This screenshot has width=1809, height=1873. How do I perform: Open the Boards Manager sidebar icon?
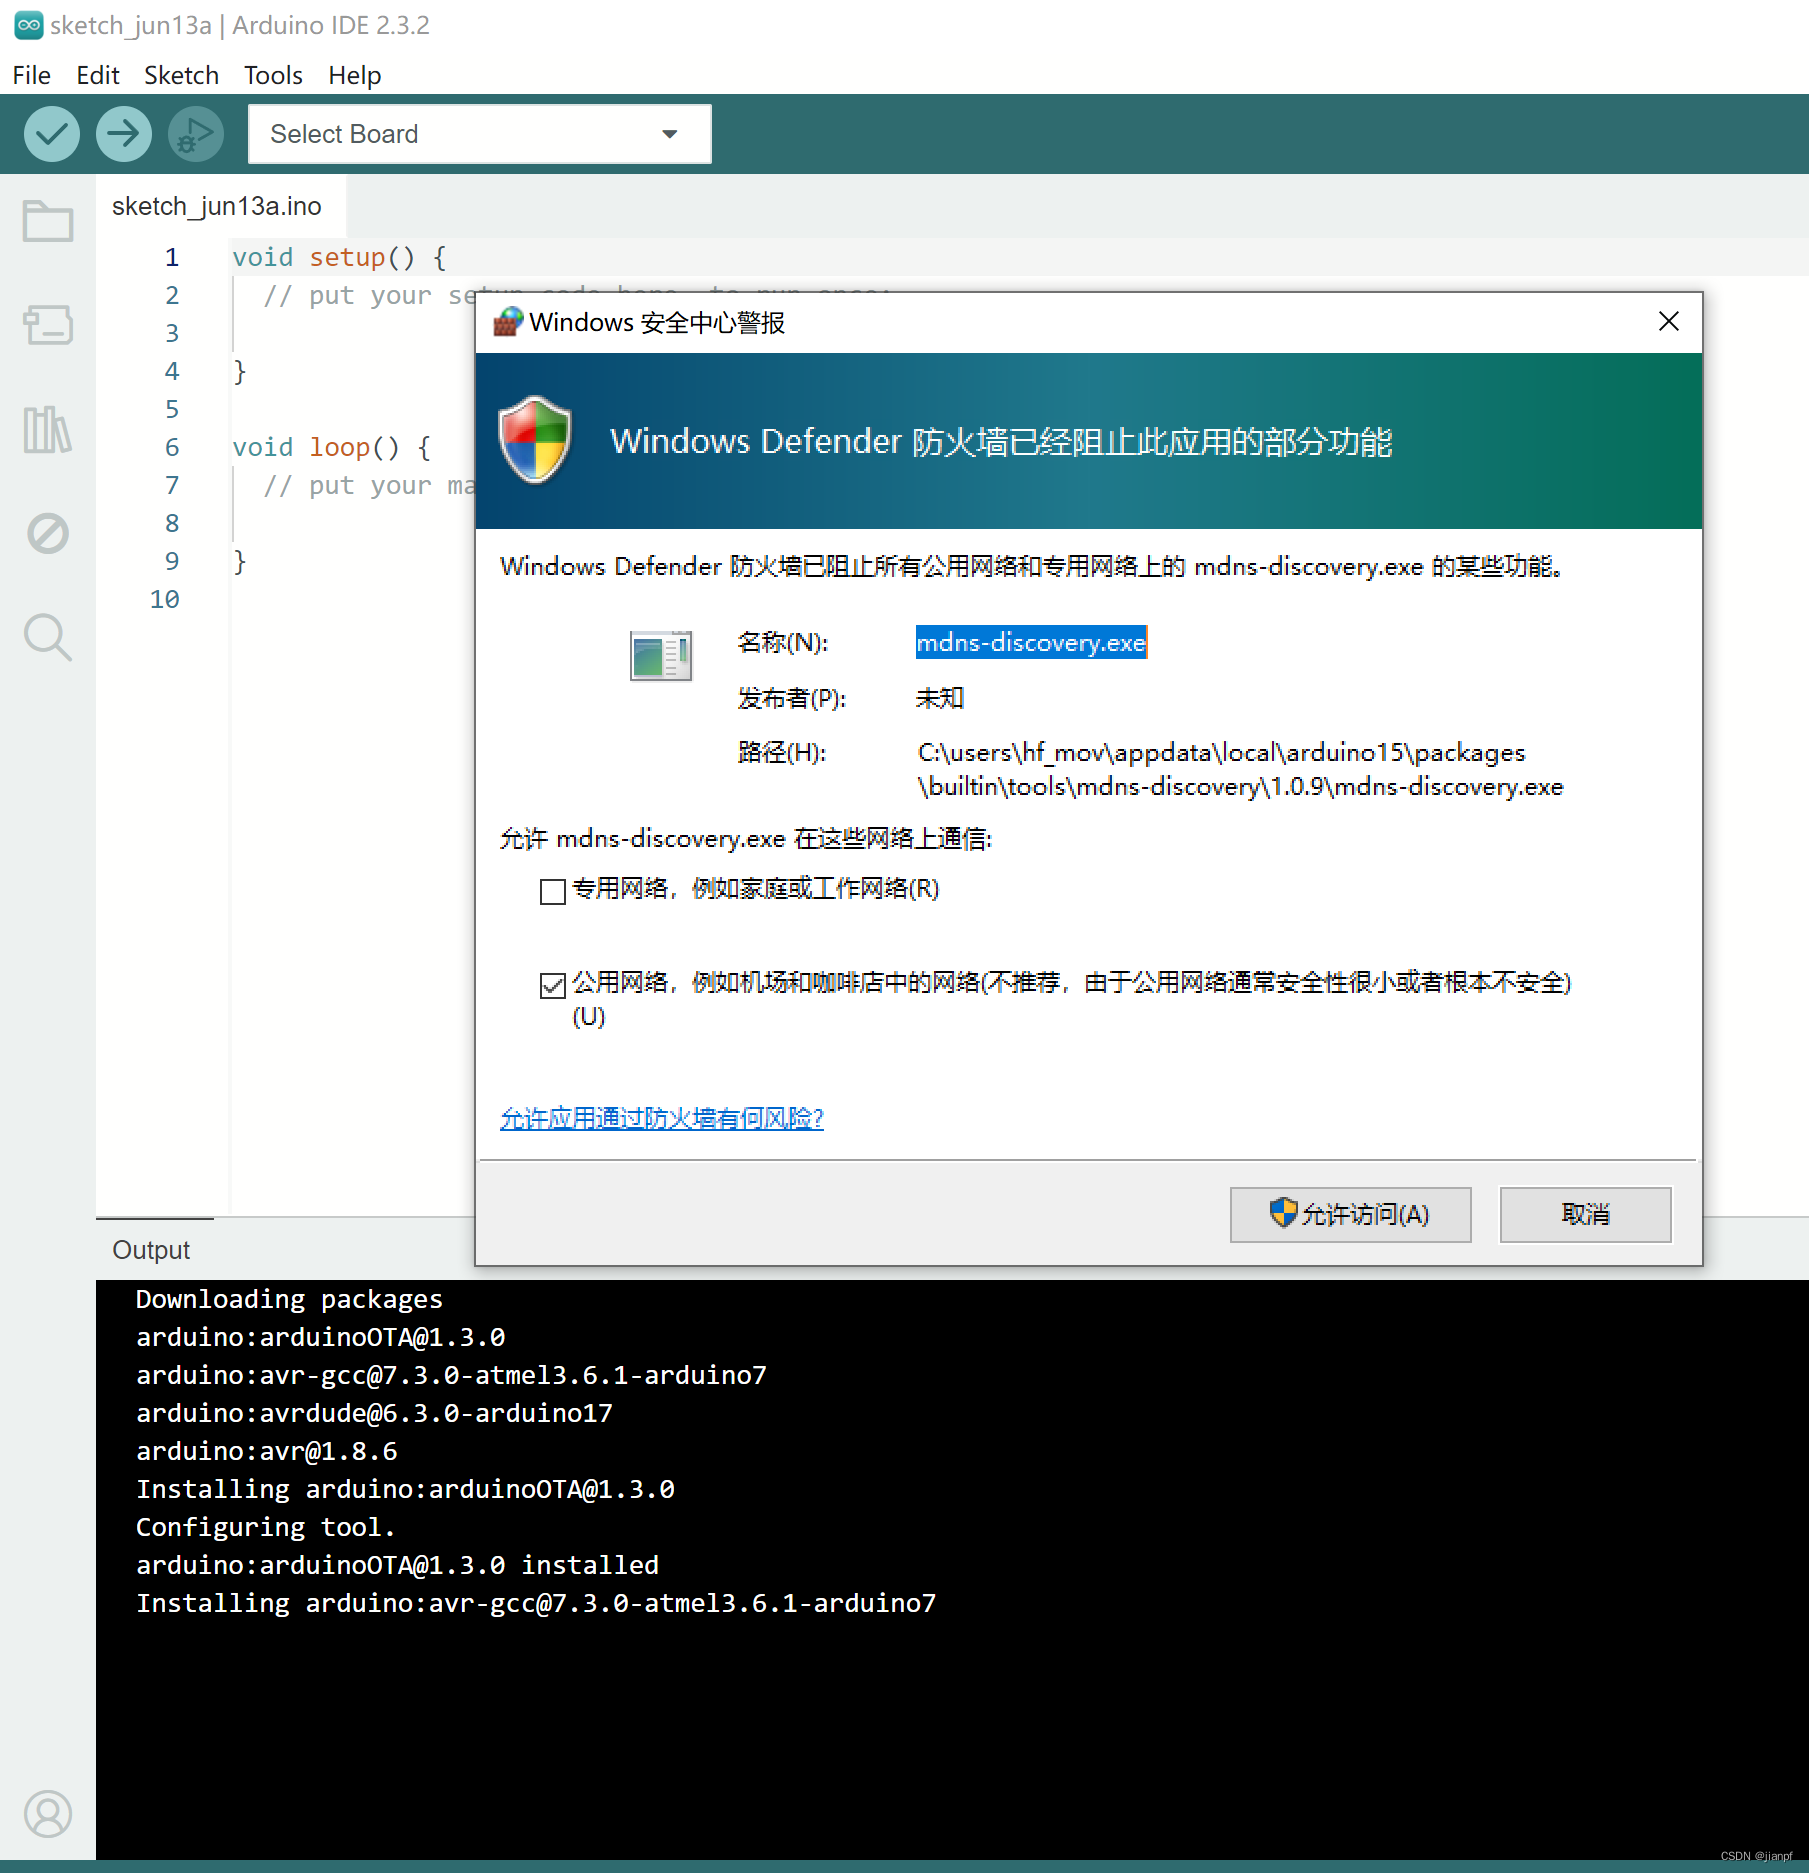48,325
